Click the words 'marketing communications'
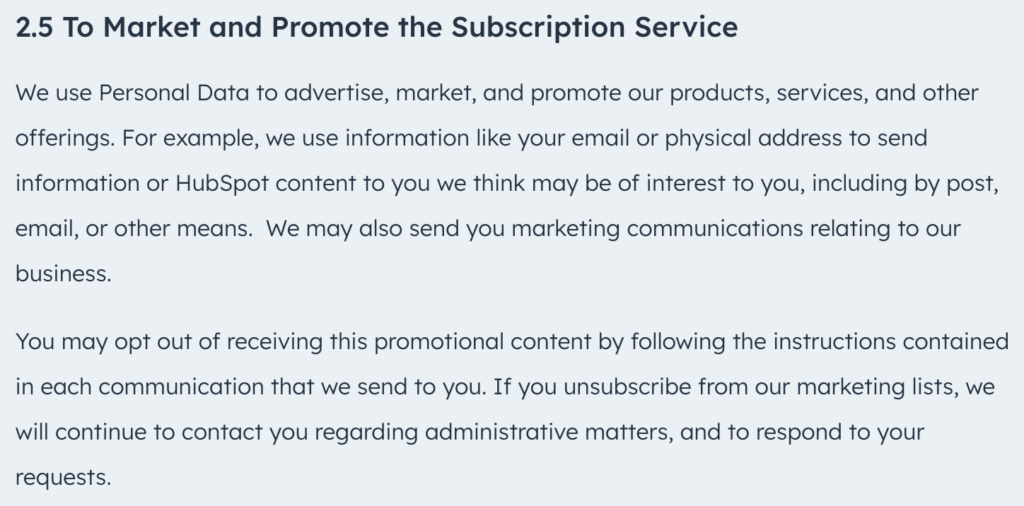This screenshot has width=1024, height=506. click(657, 229)
